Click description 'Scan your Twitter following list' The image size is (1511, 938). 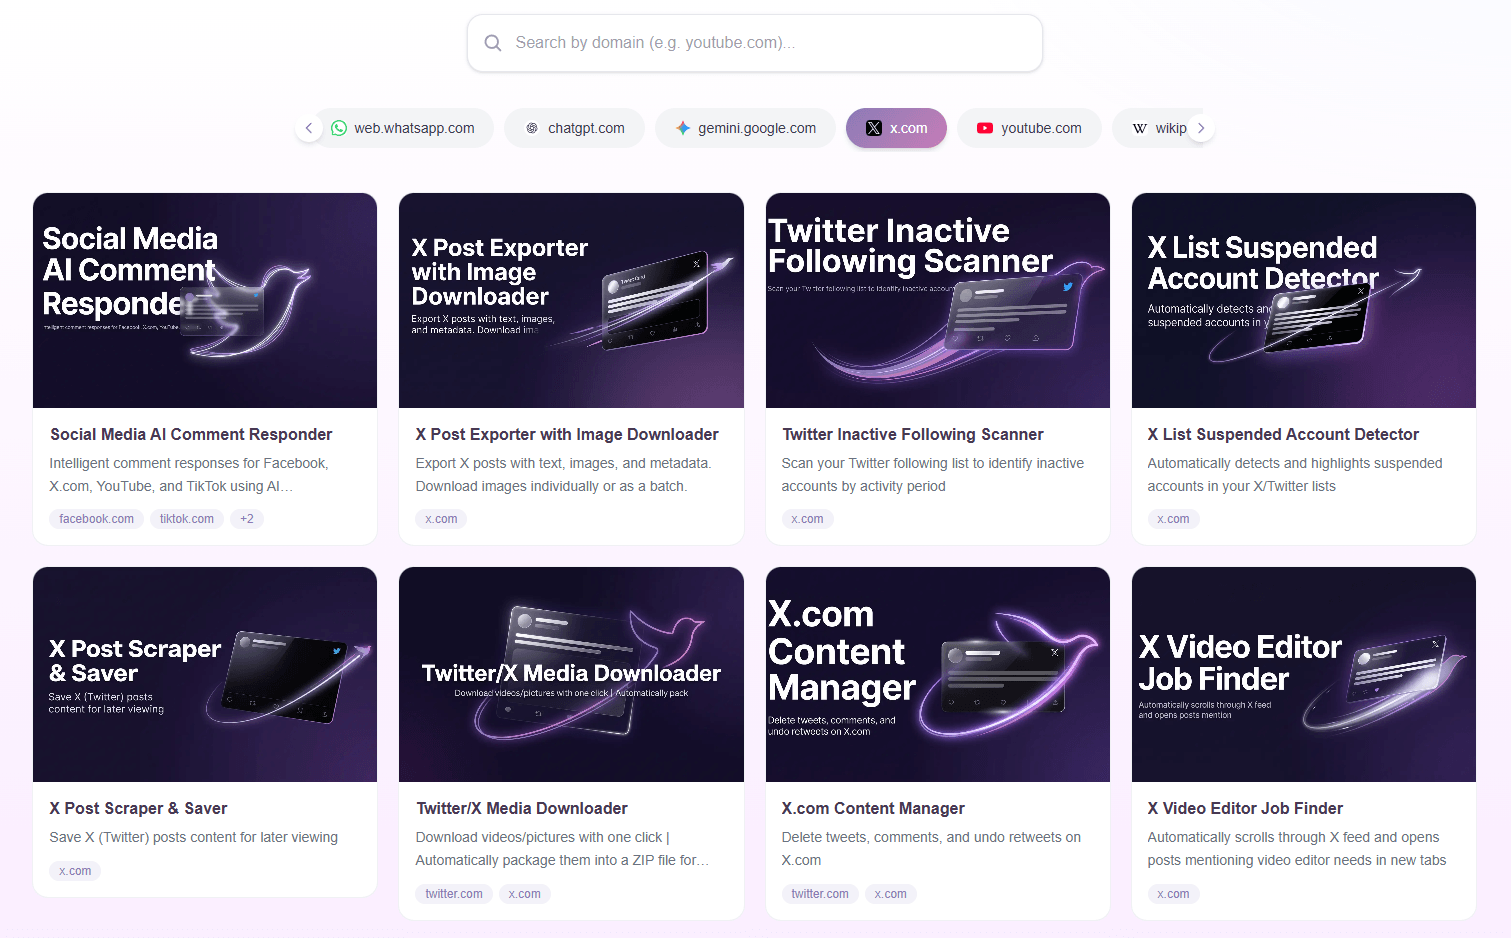[x=933, y=475]
